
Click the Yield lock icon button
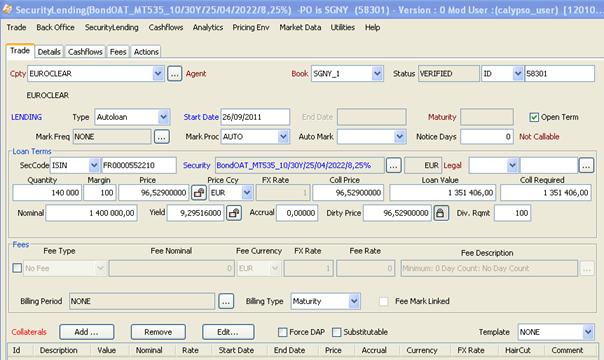pyautogui.click(x=234, y=213)
